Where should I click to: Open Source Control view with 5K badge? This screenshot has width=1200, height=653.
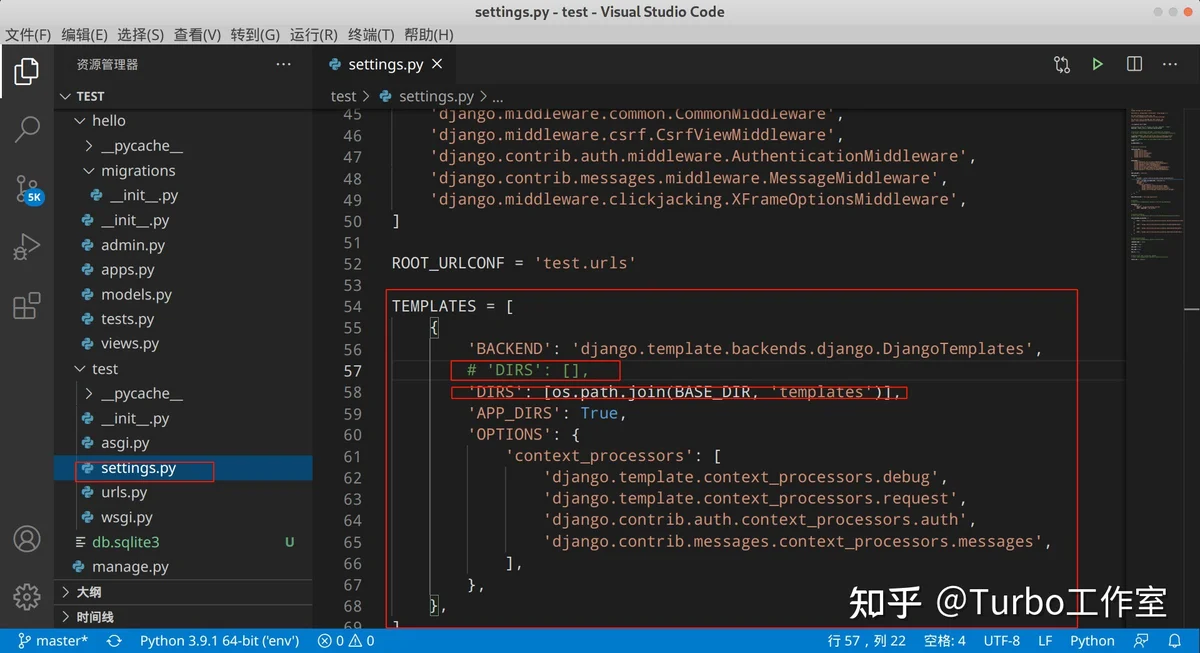27,189
